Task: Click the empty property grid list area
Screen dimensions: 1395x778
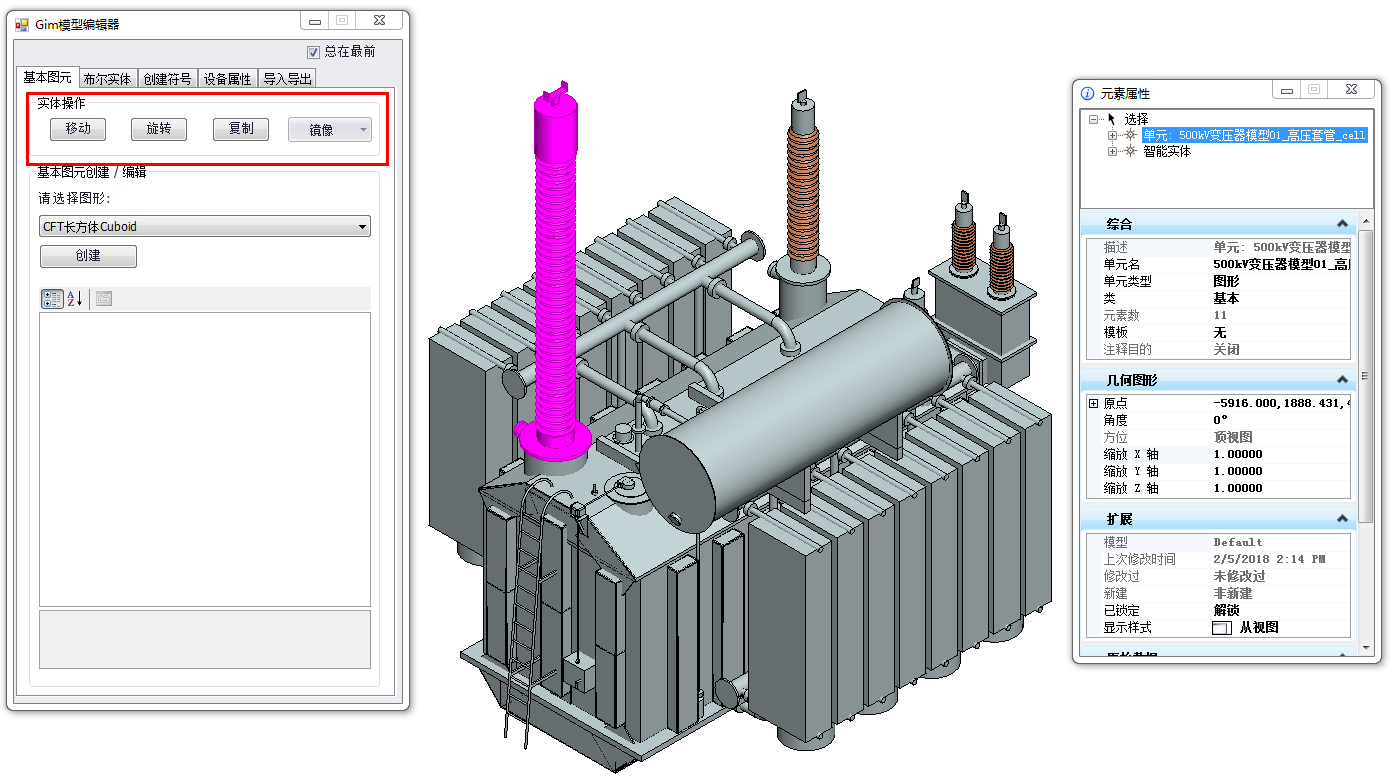Action: point(205,459)
